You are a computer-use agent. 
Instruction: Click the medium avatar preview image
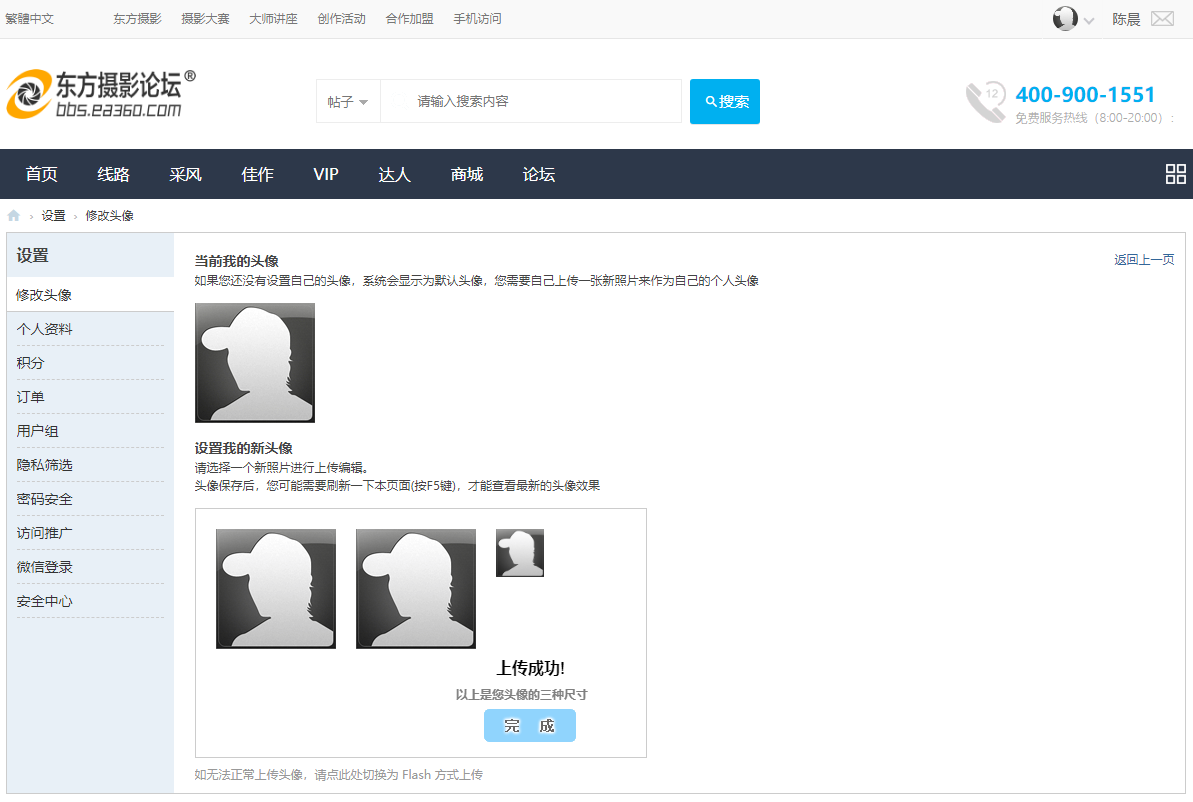(x=415, y=588)
